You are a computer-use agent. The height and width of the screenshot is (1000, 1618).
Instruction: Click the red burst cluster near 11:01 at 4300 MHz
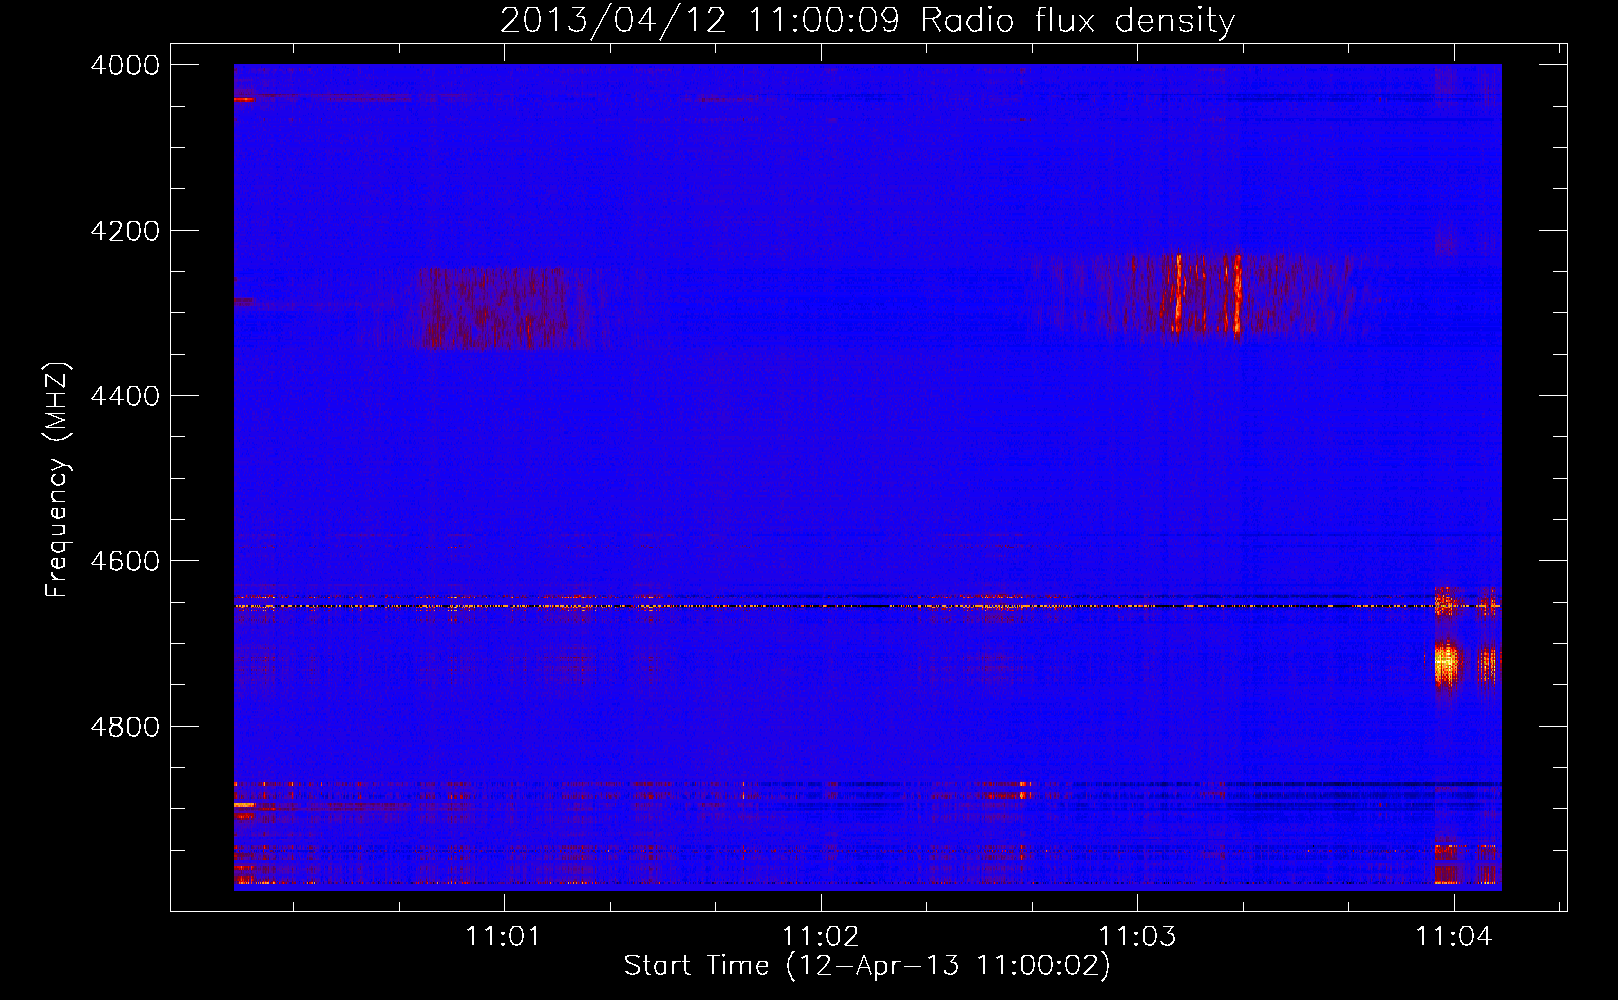click(490, 307)
